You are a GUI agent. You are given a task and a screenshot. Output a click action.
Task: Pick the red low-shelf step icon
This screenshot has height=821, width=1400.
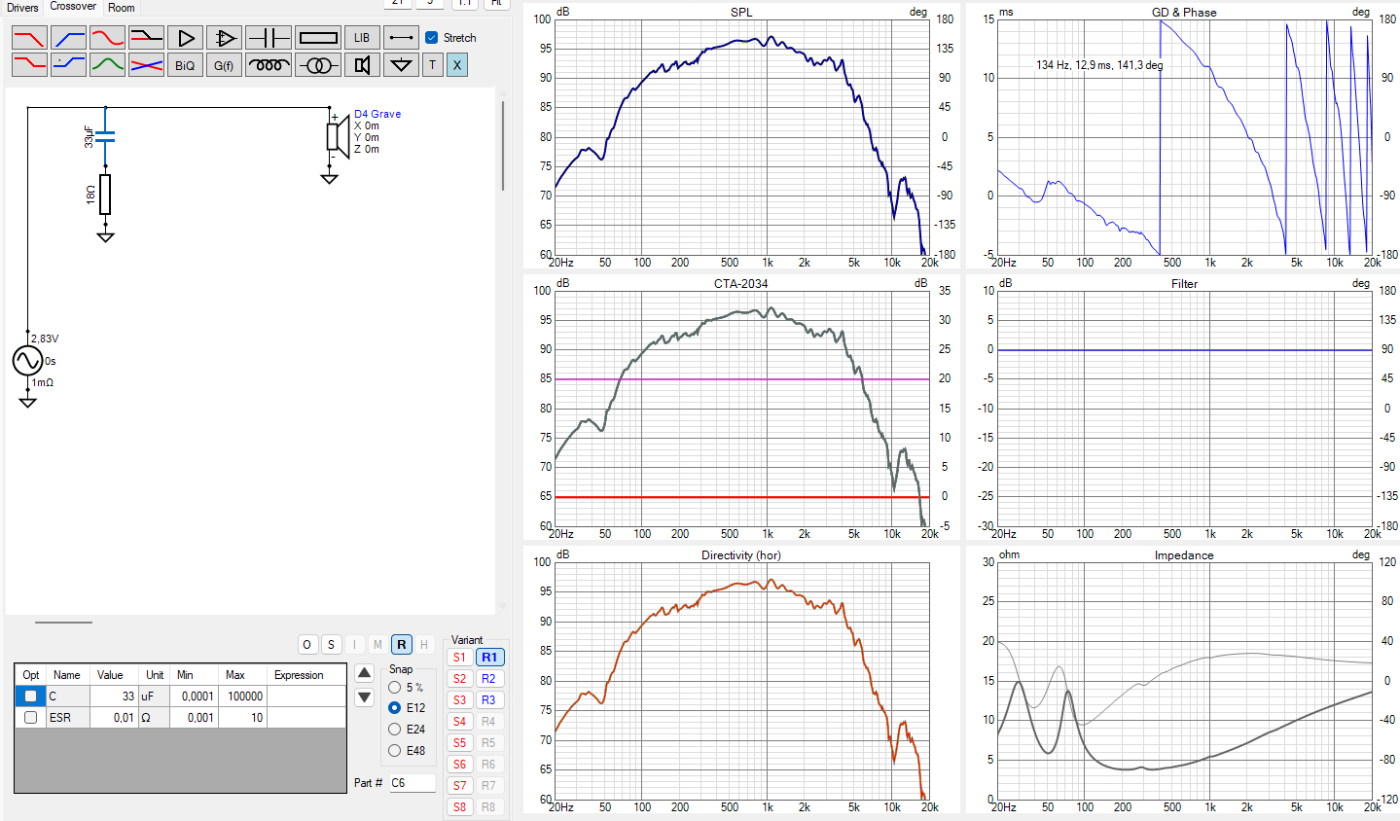(28, 65)
